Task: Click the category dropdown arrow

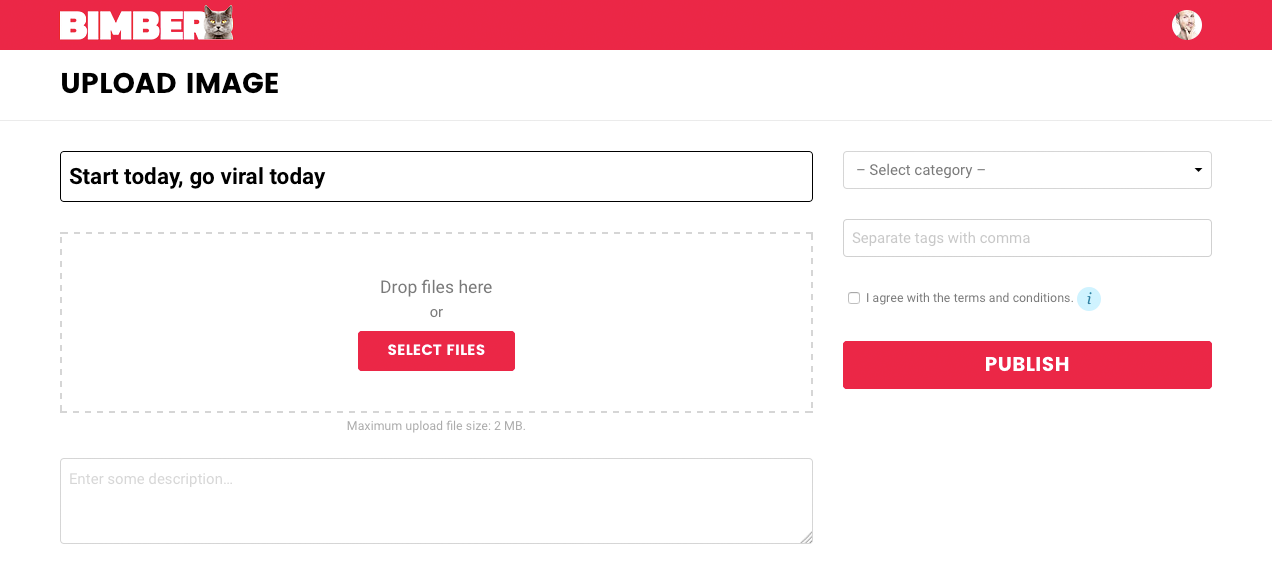Action: tap(1198, 170)
